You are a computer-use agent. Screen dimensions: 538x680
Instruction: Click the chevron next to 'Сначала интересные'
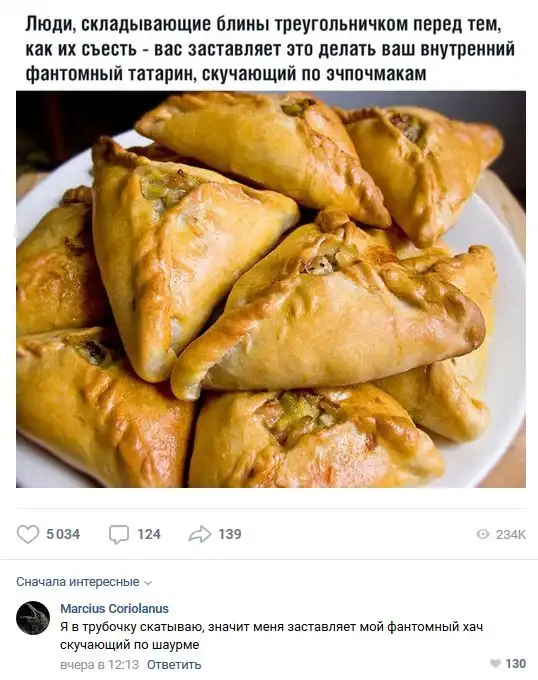[148, 583]
